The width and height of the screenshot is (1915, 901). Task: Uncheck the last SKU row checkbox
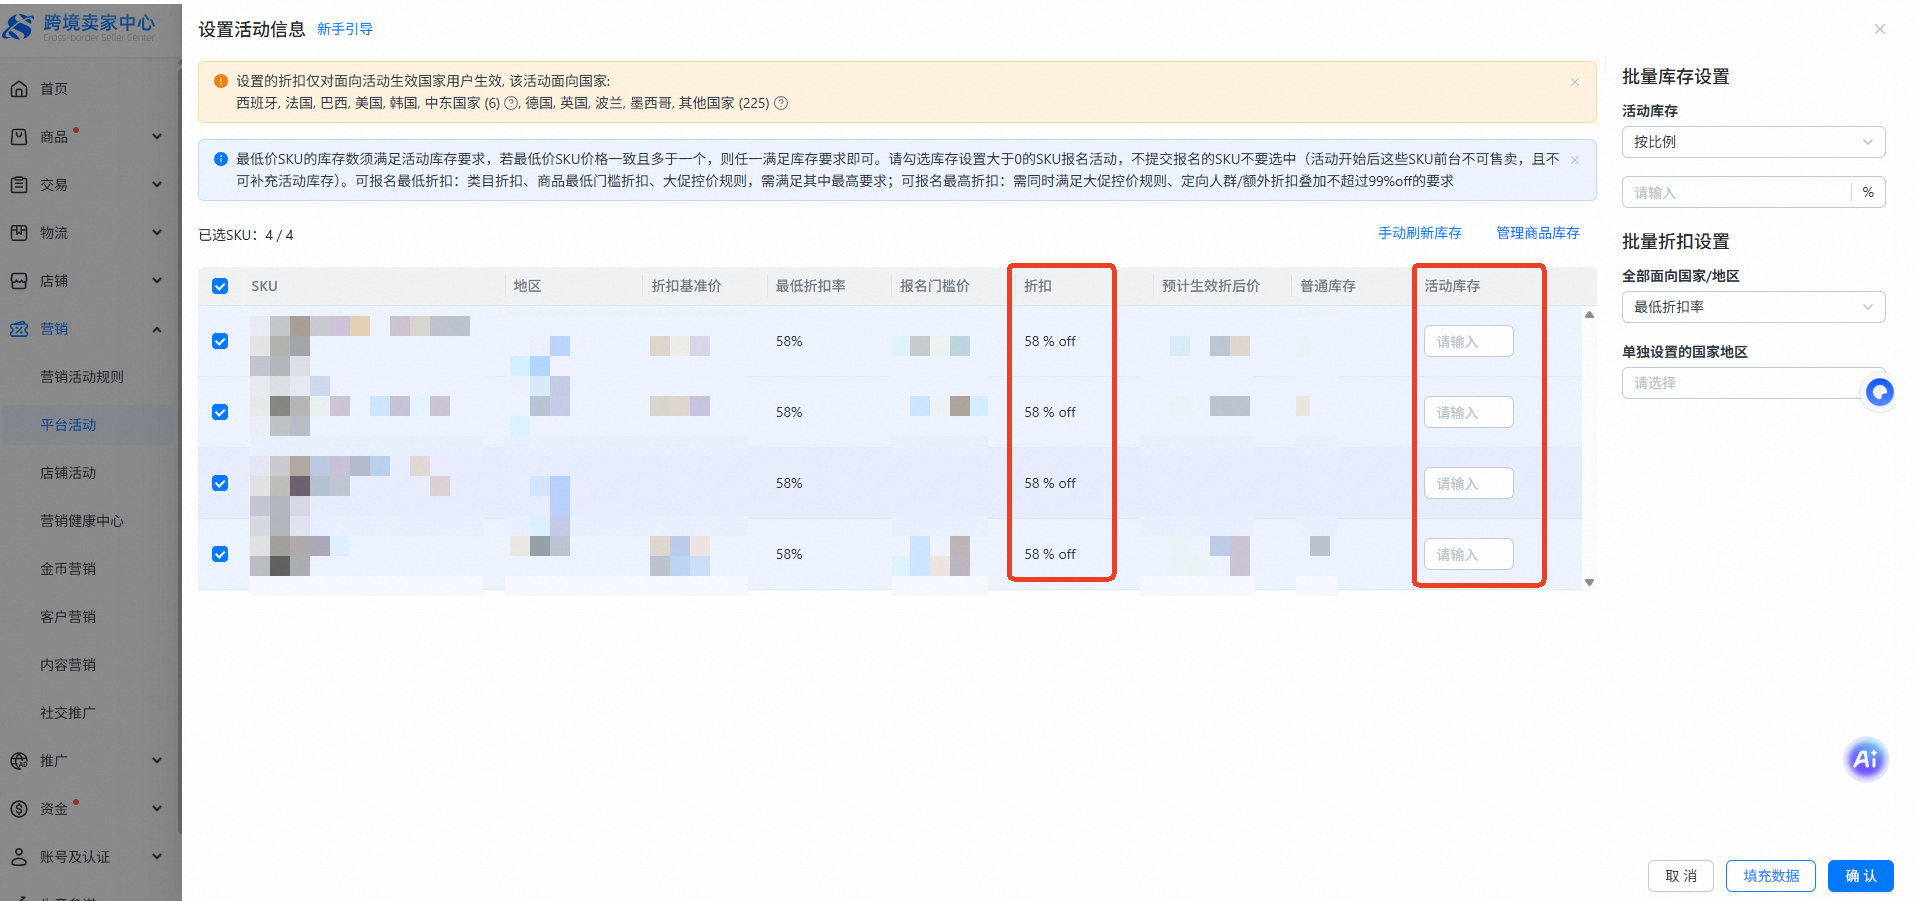220,554
